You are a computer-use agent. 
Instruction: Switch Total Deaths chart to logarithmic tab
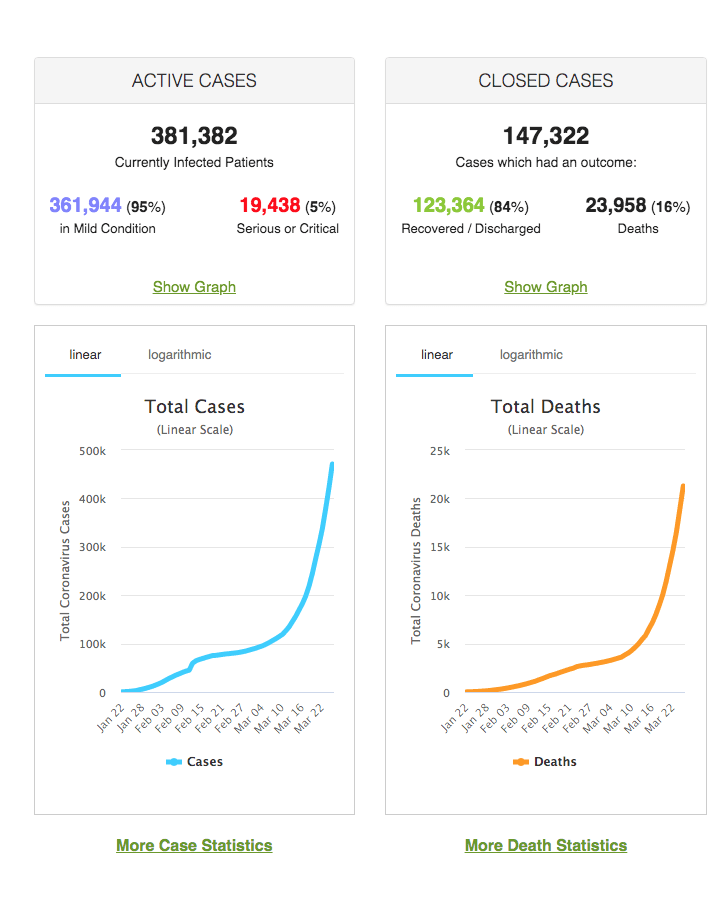(x=531, y=355)
